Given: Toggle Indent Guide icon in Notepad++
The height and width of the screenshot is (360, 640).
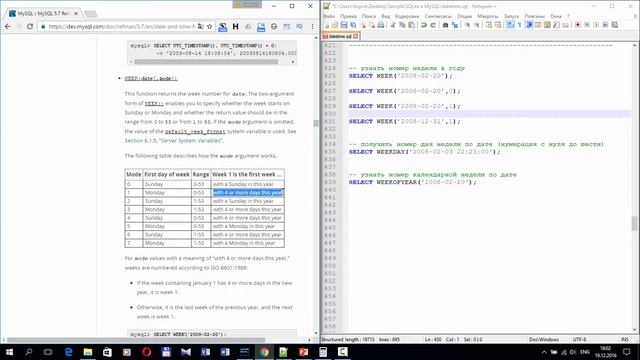Looking at the screenshot, I should coord(529,25).
